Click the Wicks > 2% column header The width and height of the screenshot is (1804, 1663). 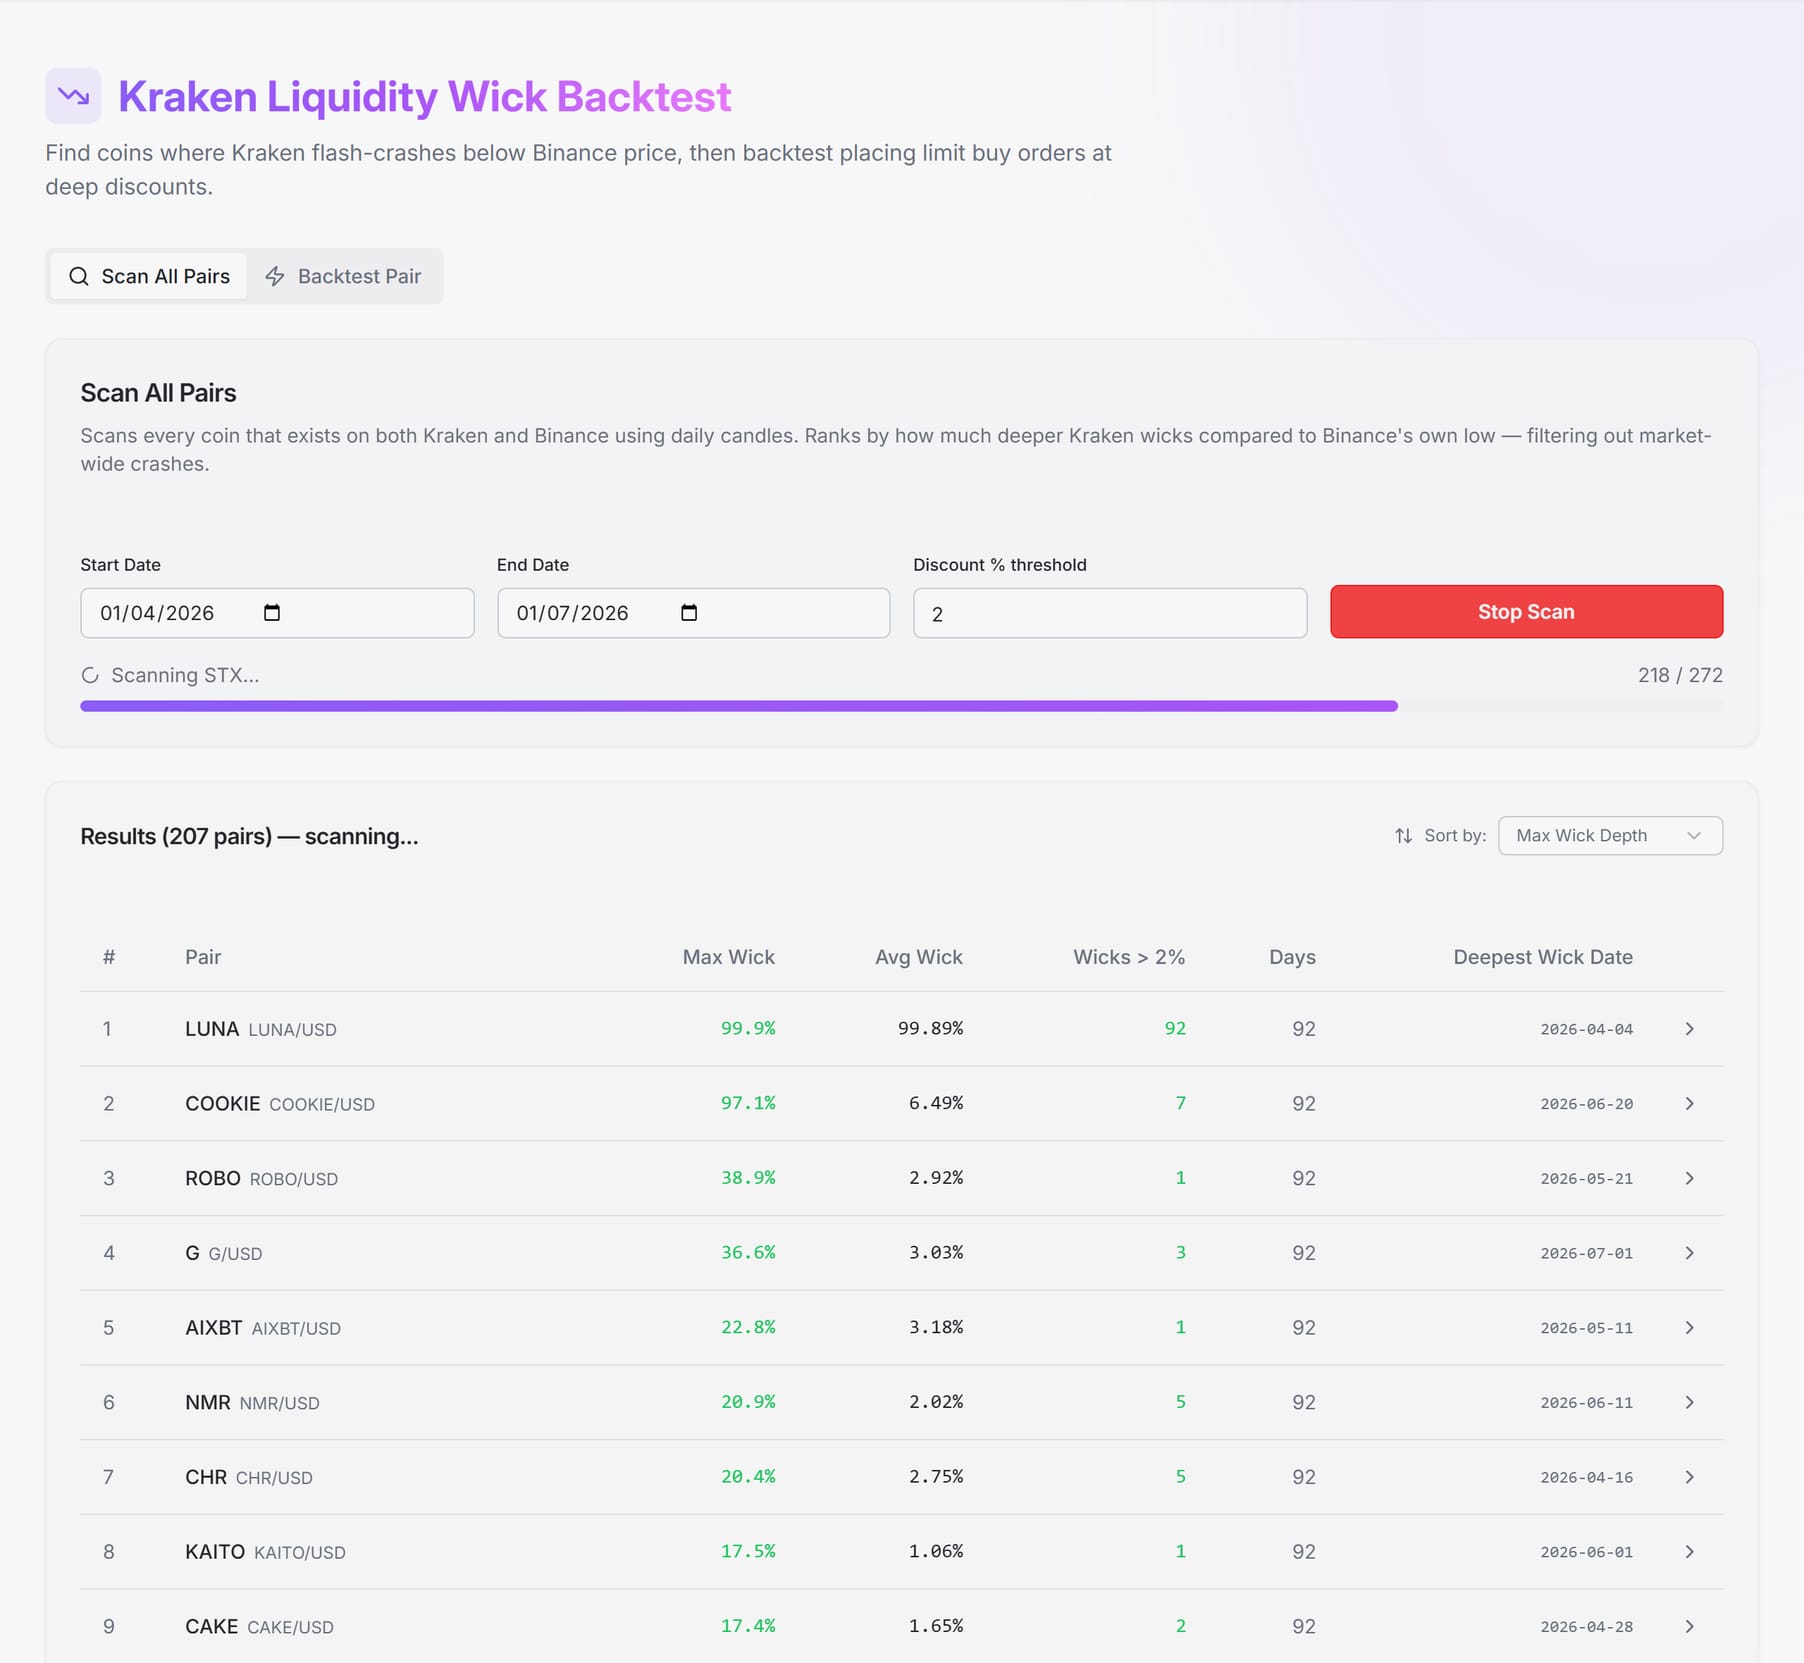(1129, 957)
